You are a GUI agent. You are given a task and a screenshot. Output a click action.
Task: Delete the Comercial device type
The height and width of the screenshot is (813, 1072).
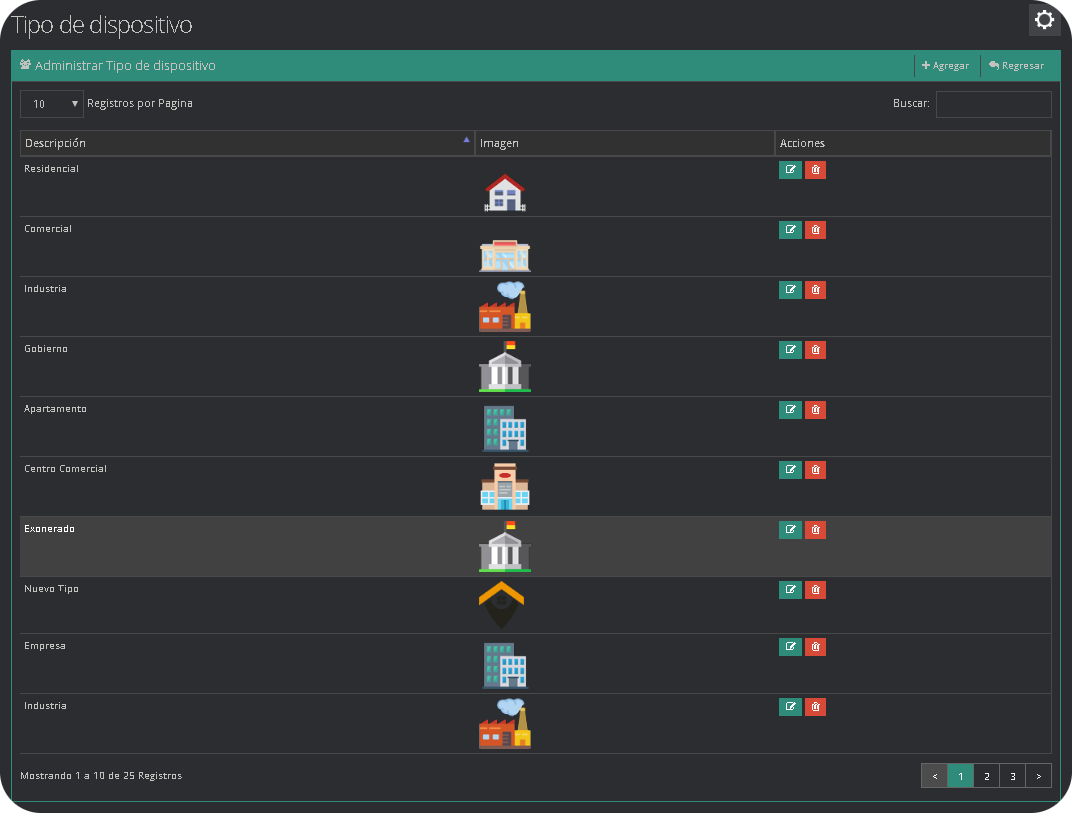point(815,230)
